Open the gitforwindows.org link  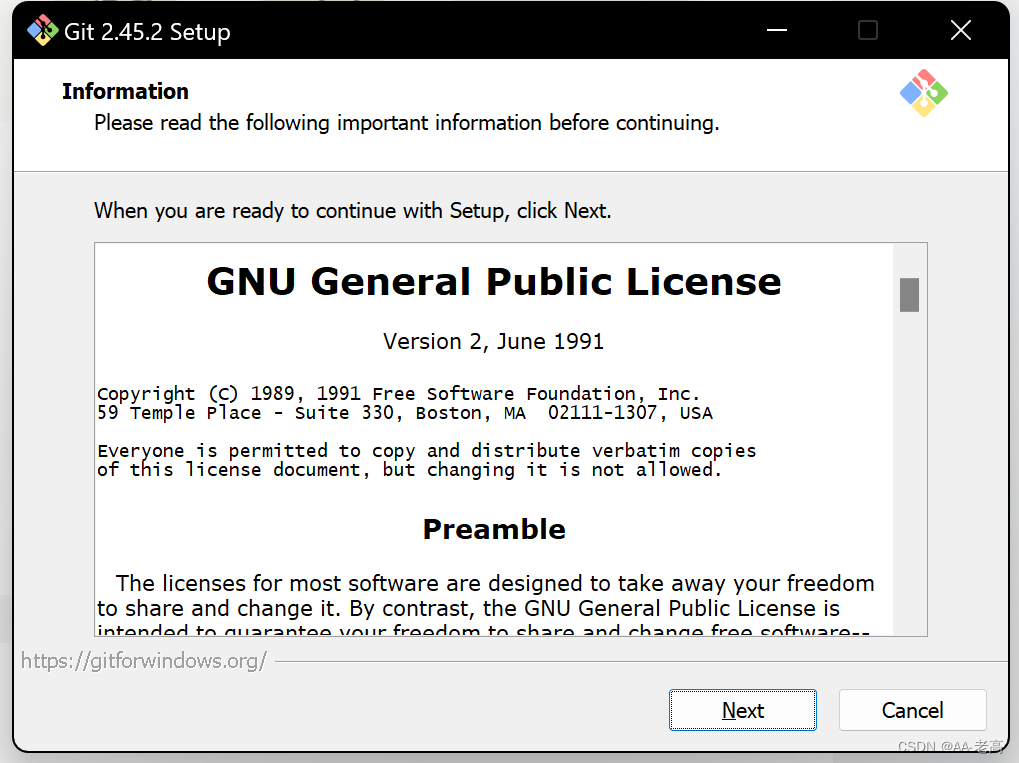pos(144,660)
